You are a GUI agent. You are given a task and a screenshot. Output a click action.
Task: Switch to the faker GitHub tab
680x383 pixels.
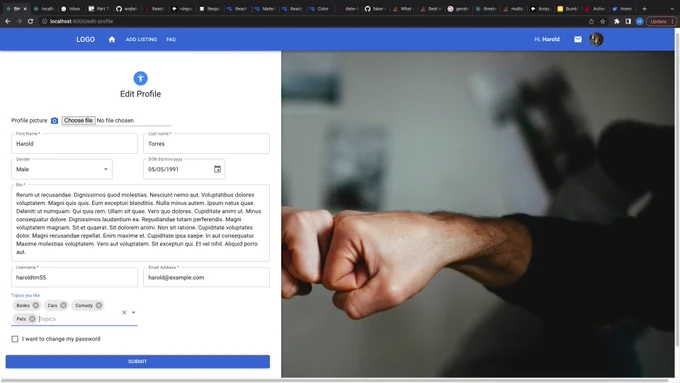pyautogui.click(x=375, y=9)
